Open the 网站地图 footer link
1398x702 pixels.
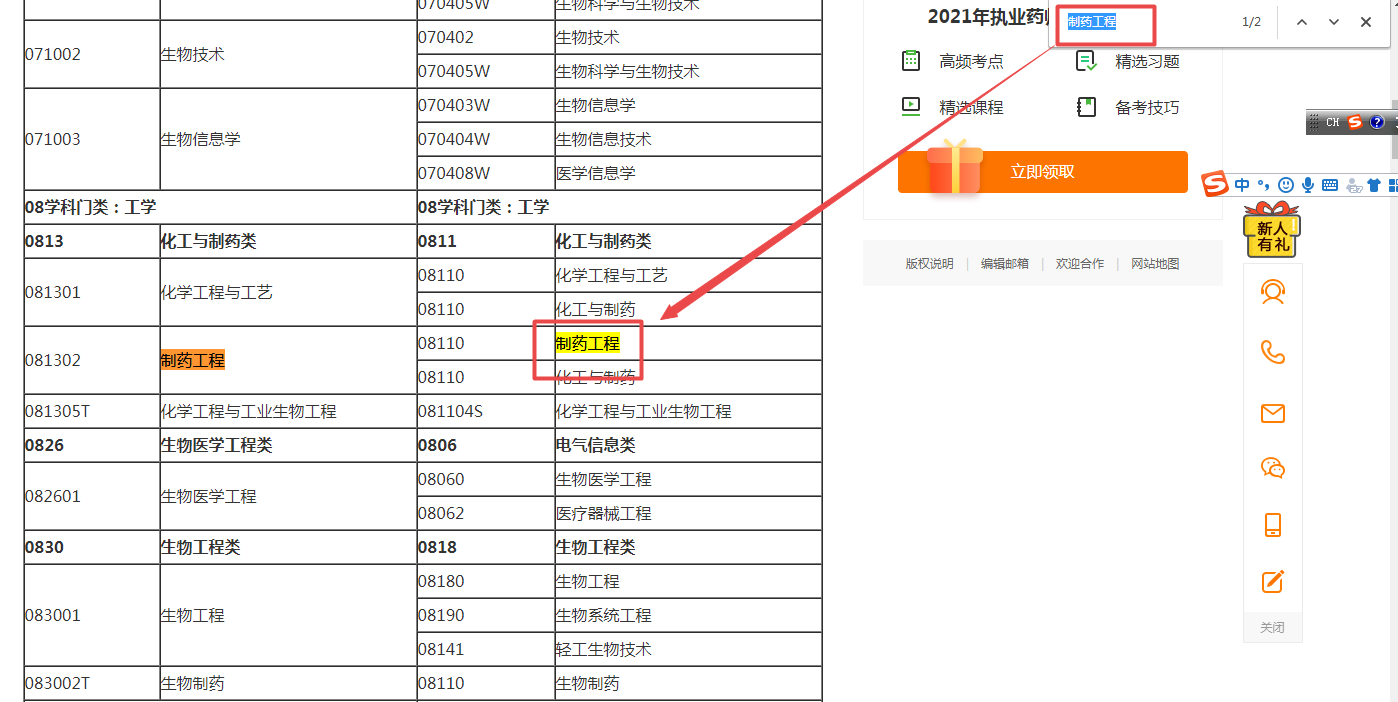[x=1155, y=264]
